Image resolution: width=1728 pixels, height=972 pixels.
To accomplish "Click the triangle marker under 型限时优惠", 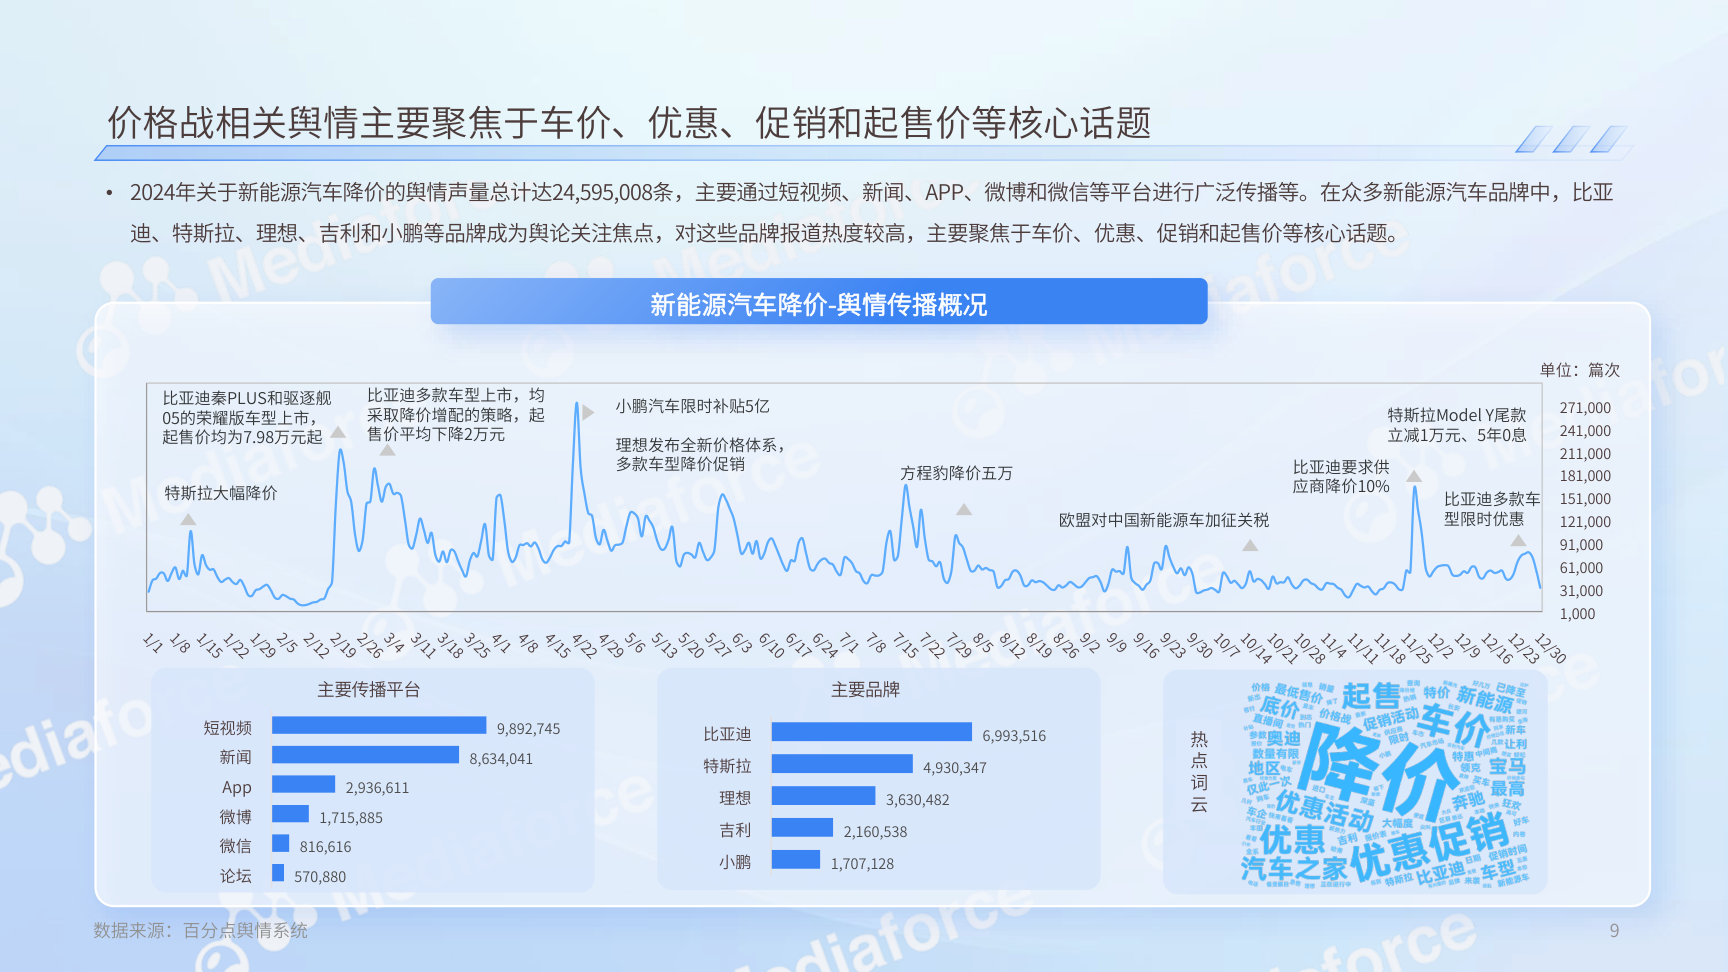I will [1518, 540].
